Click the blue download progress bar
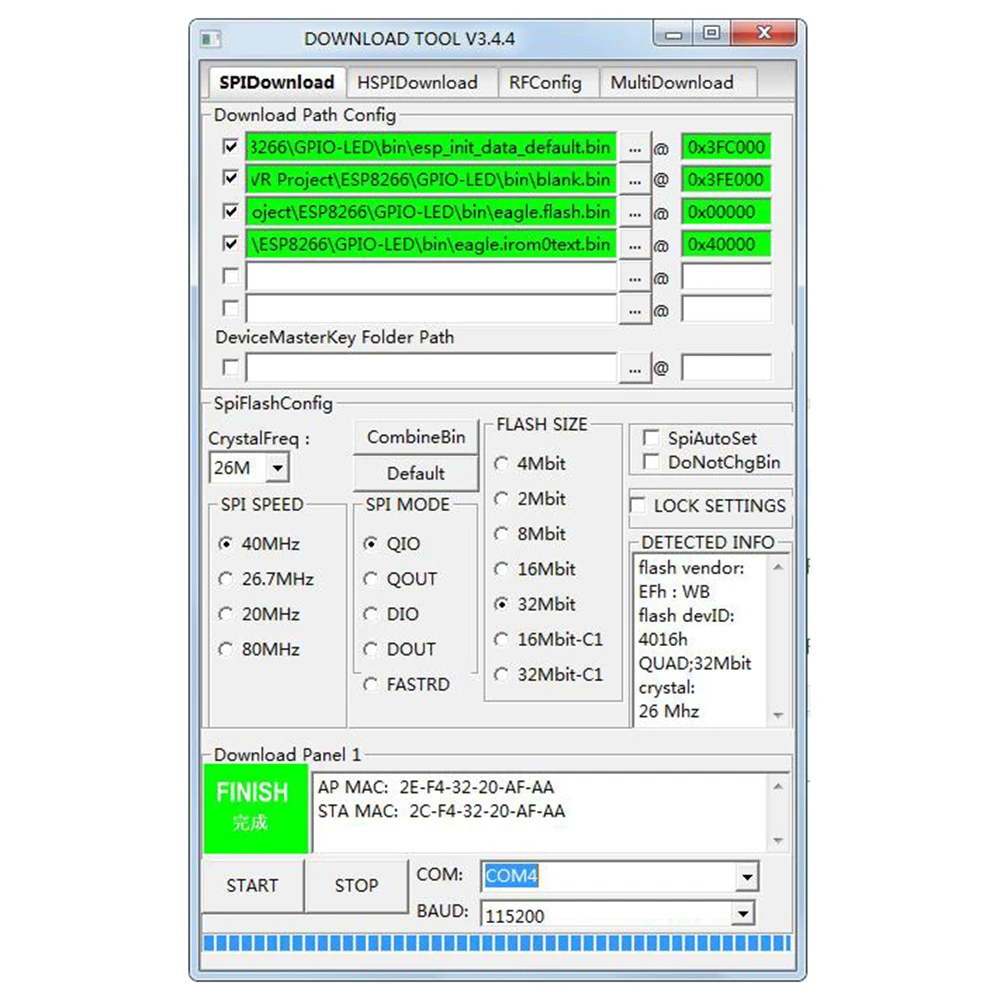This screenshot has height=1000, width=1000. [496, 943]
